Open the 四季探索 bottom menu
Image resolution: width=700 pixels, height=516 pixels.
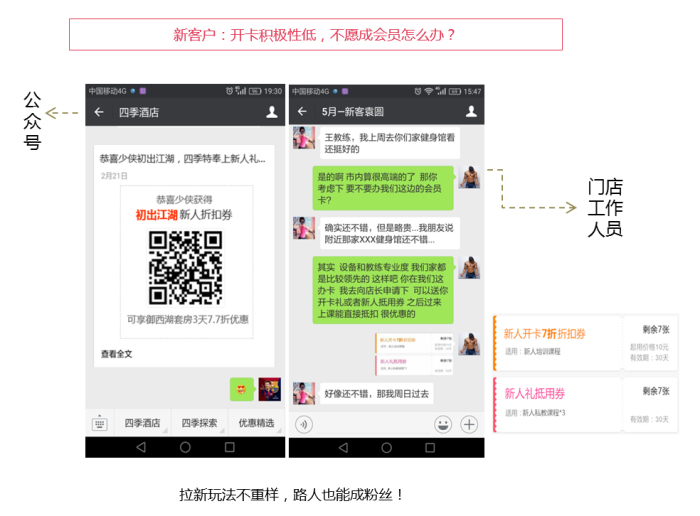199,423
